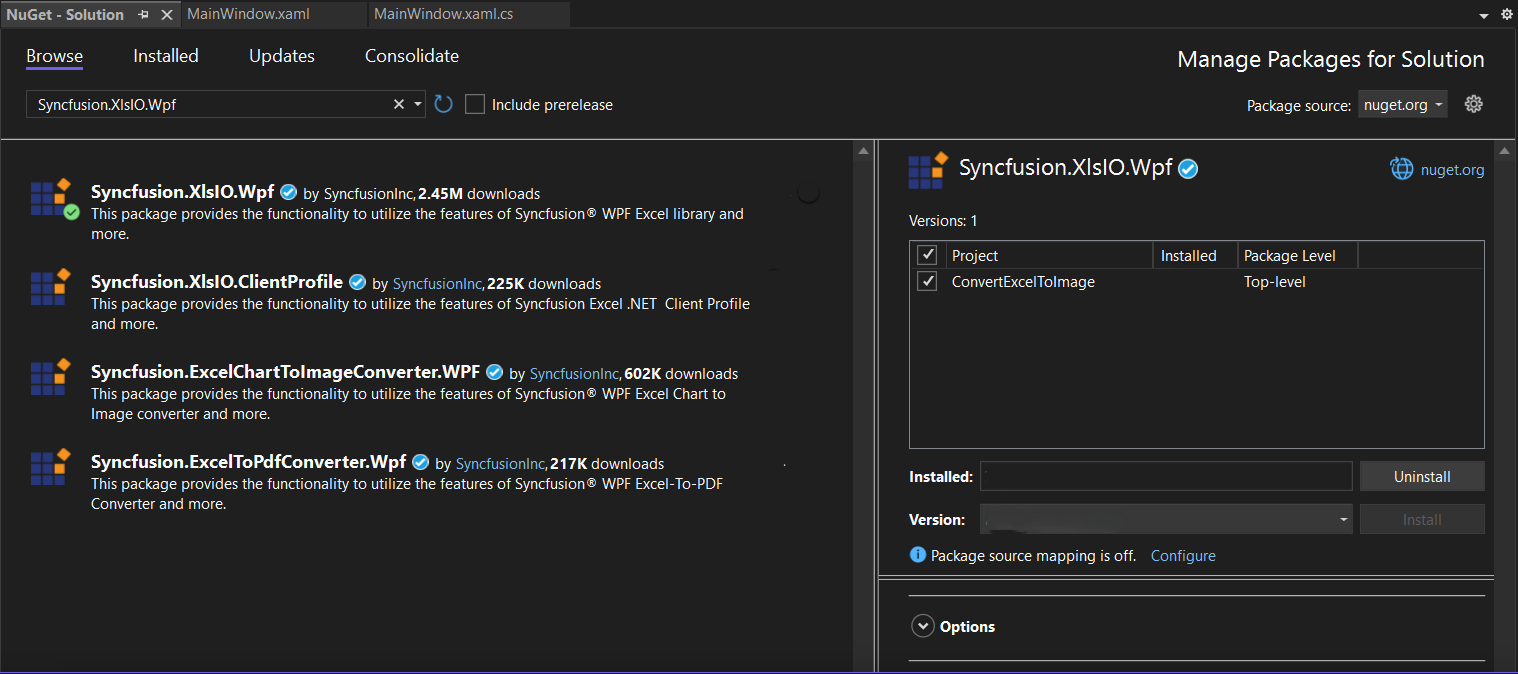Screen dimensions: 1518x674
Task: Enable the Include prerelease checkbox
Action: pos(474,103)
